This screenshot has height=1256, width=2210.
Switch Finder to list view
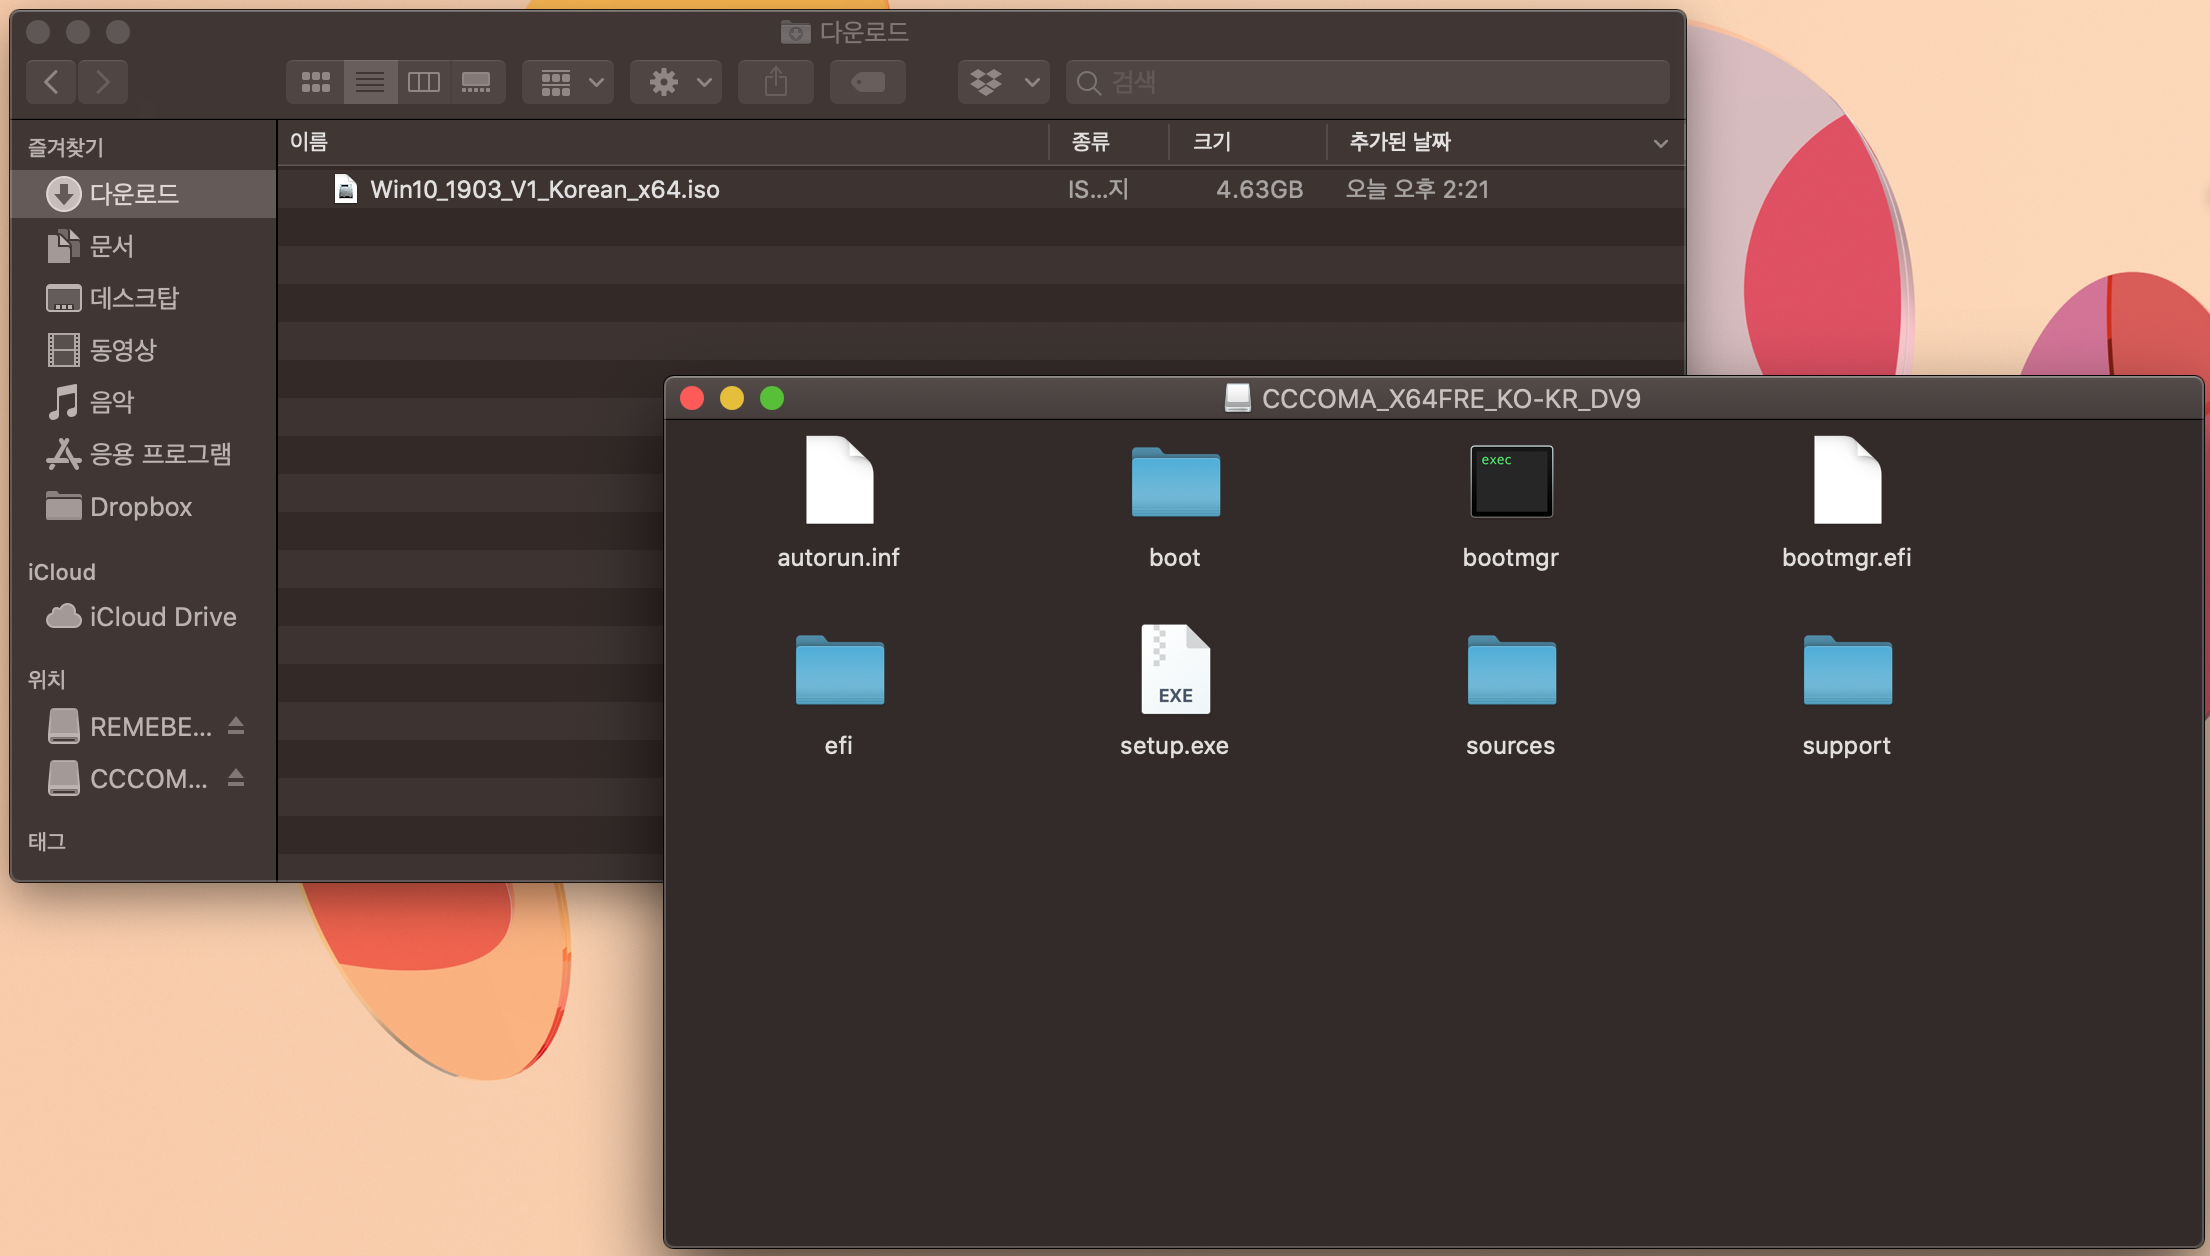point(370,82)
